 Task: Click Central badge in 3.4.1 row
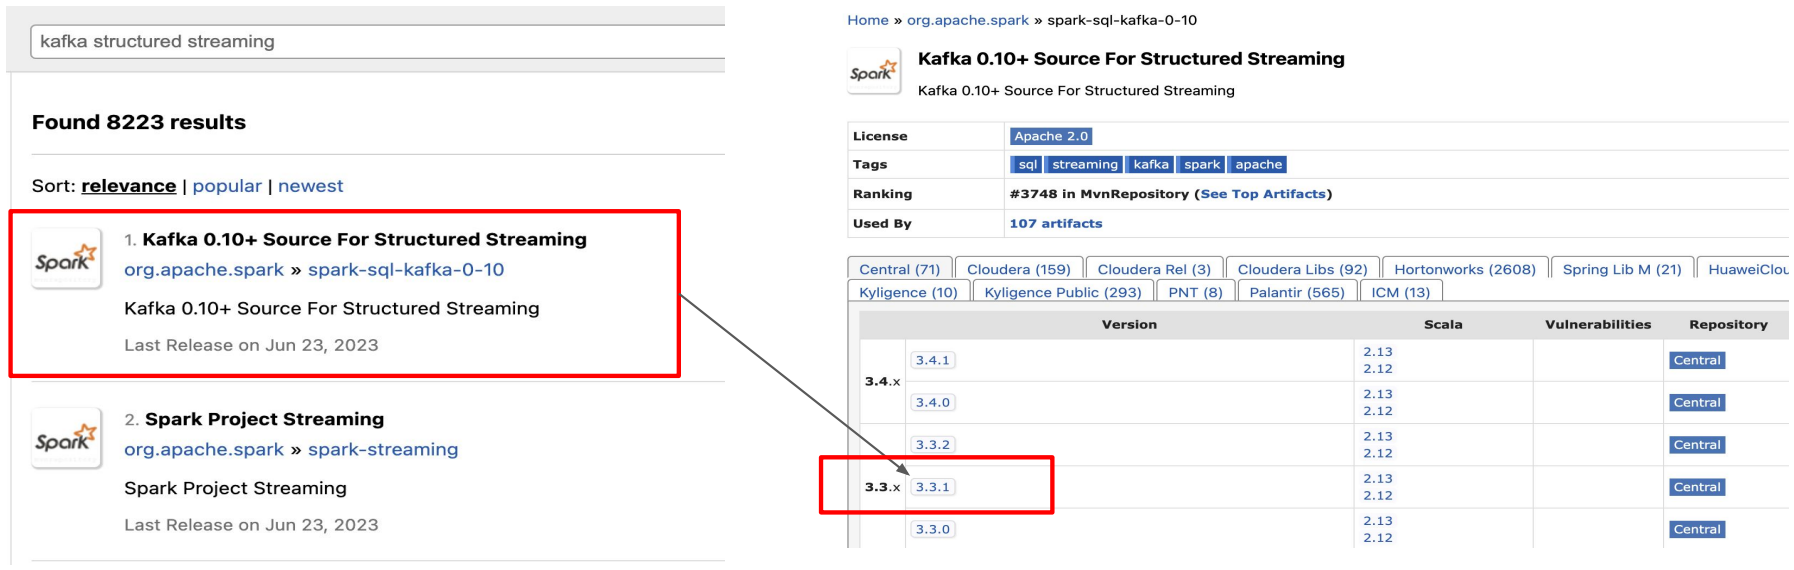tap(1697, 360)
